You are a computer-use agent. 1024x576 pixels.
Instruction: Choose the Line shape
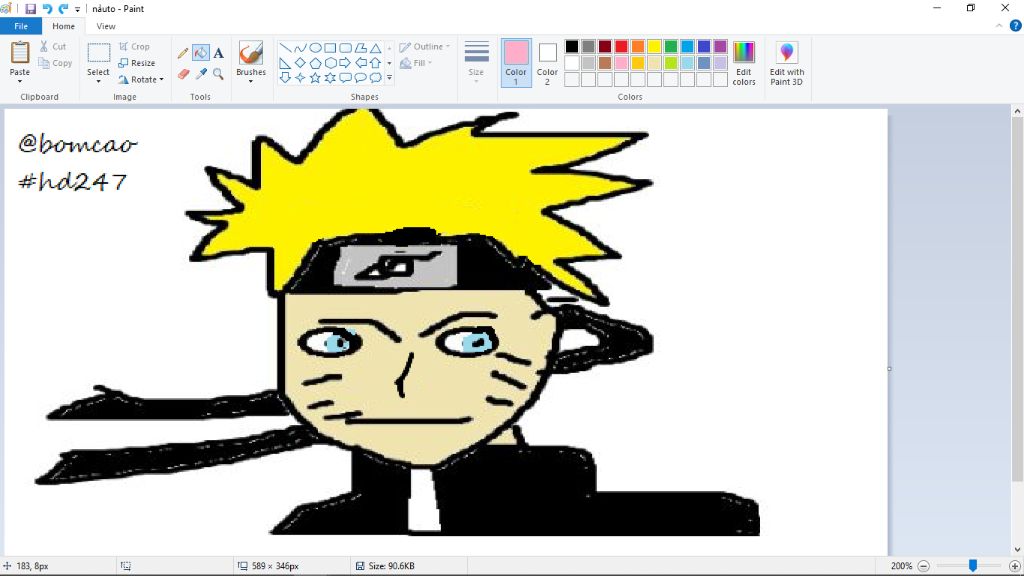pyautogui.click(x=285, y=48)
